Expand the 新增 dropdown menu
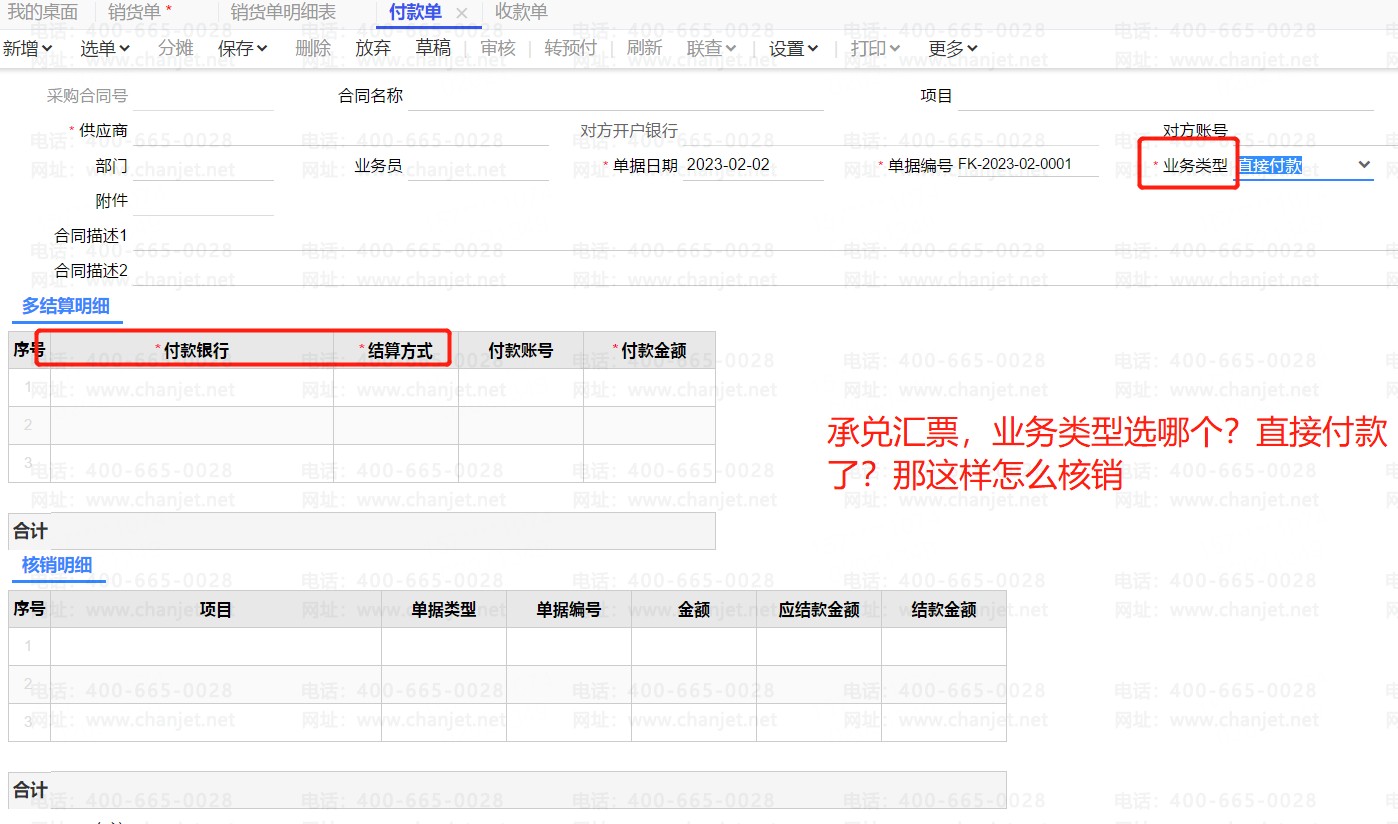The width and height of the screenshot is (1398, 824). 27,48
